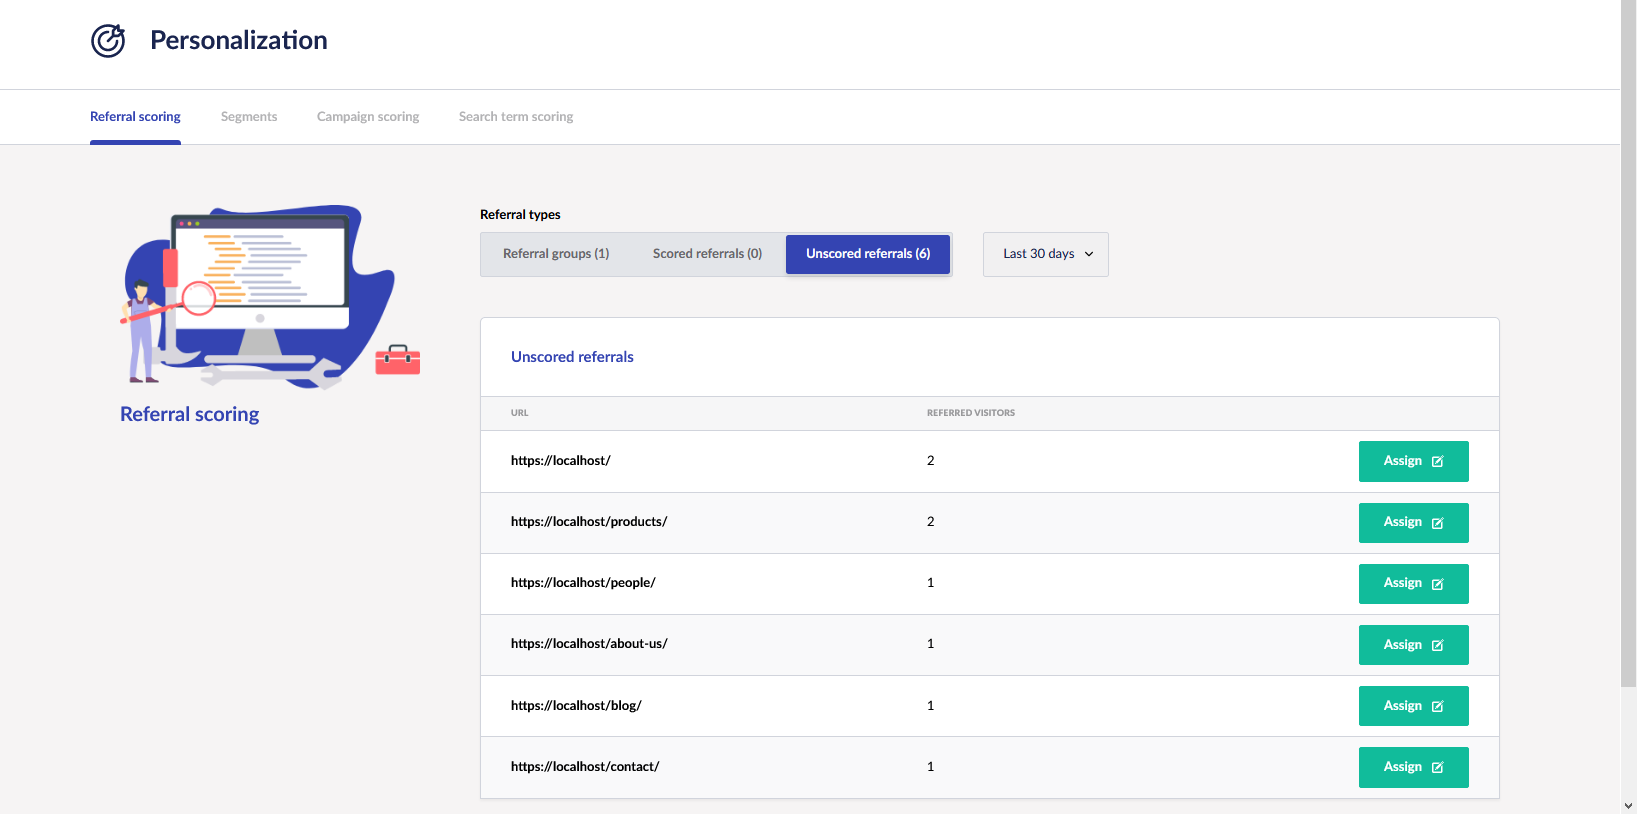Click the scrollbar down arrow

[1629, 805]
